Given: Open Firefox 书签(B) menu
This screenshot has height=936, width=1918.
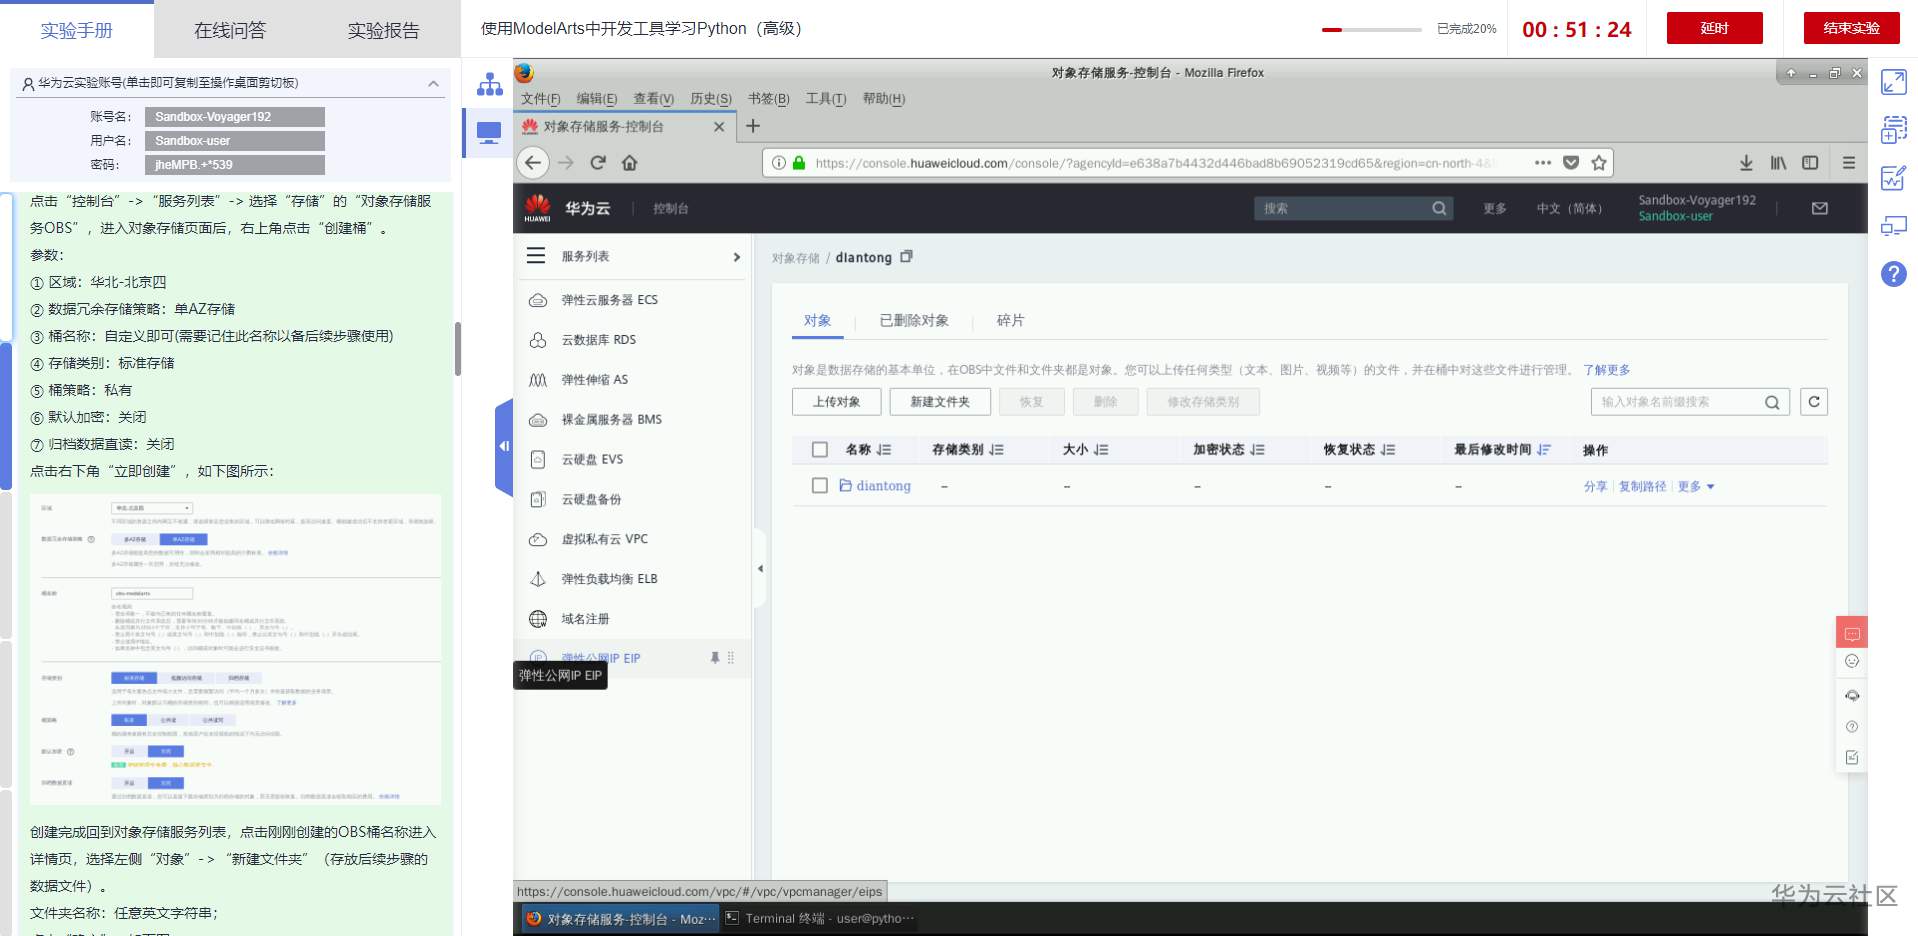Looking at the screenshot, I should [768, 99].
